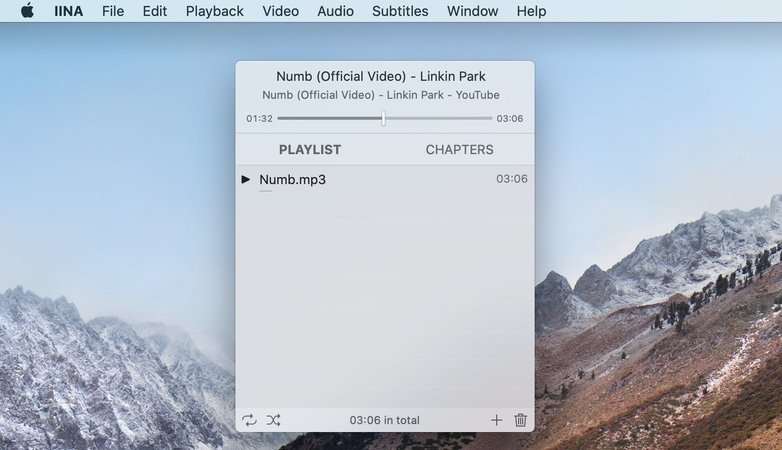Click the playback seek slider knob
This screenshot has width=782, height=450.
click(x=383, y=118)
